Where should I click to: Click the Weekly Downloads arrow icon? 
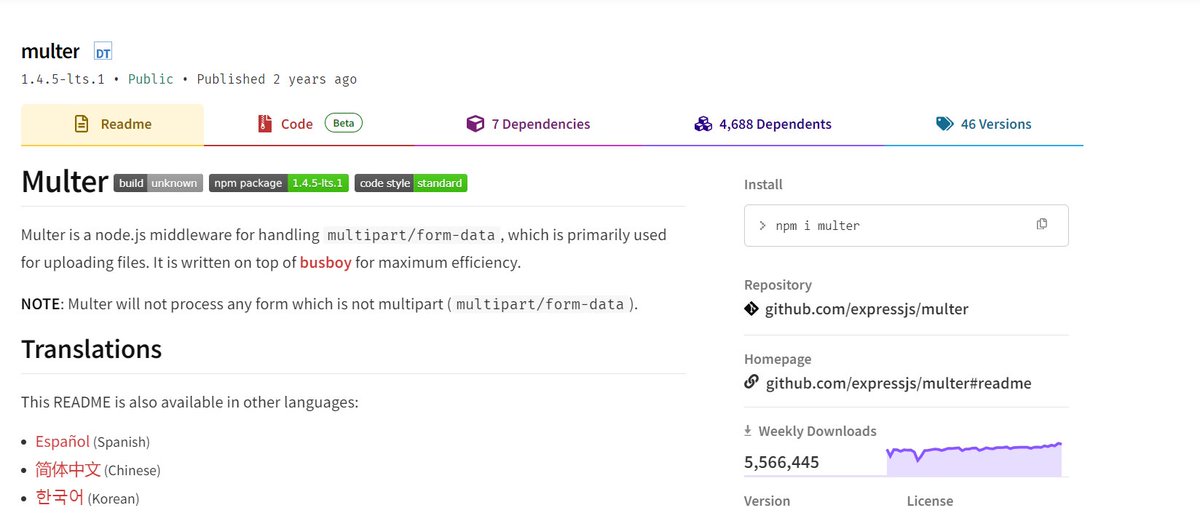click(x=748, y=431)
